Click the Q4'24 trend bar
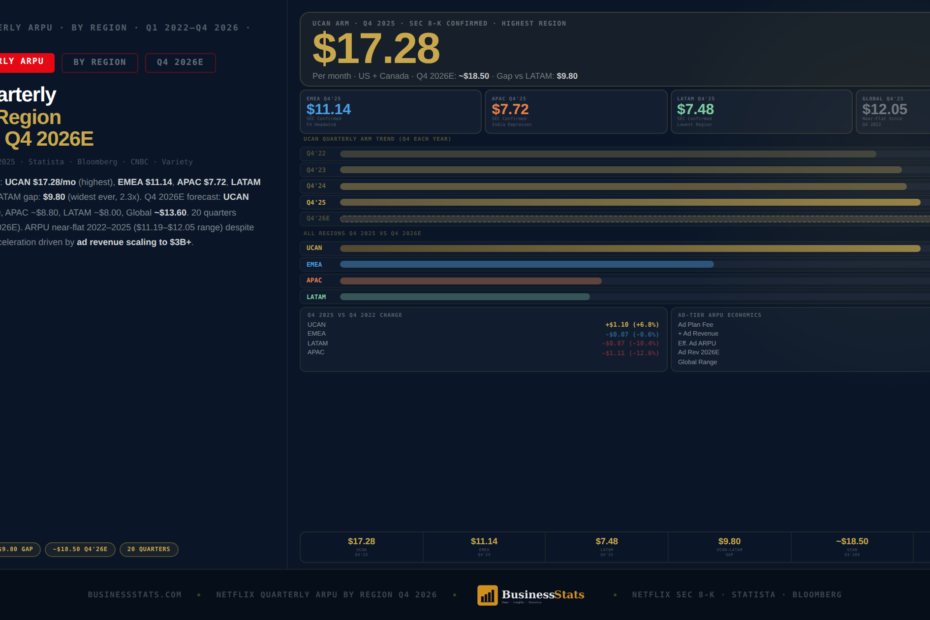 pyautogui.click(x=623, y=186)
